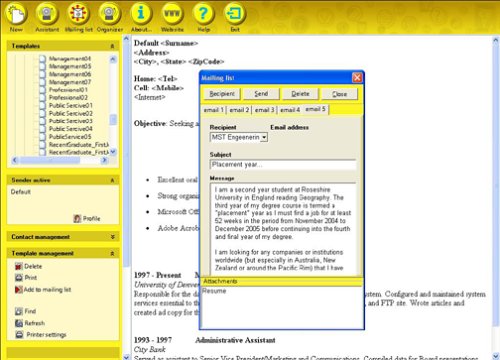Click templates horizontal scroll left arrow
500x360 pixels.
pos(15,160)
